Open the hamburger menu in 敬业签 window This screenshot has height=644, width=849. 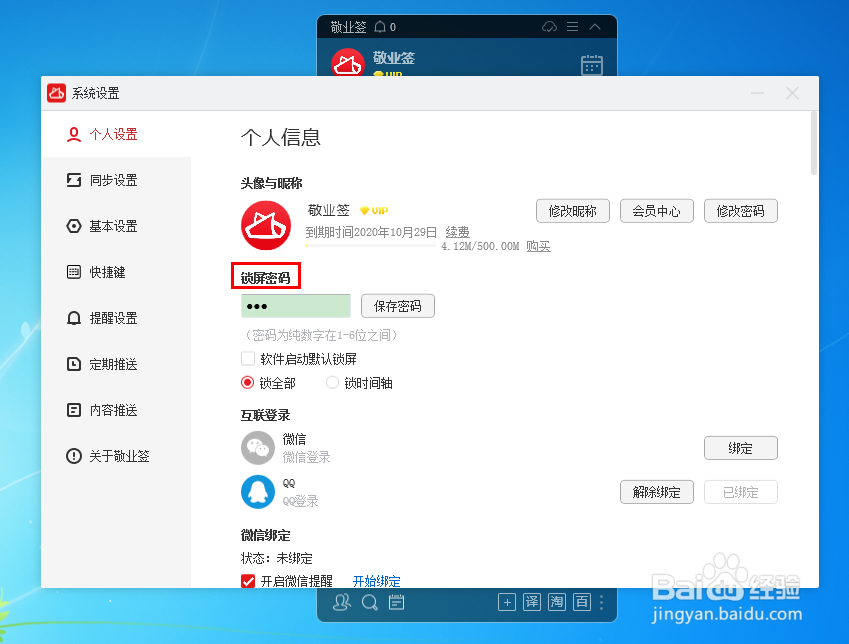(x=572, y=27)
